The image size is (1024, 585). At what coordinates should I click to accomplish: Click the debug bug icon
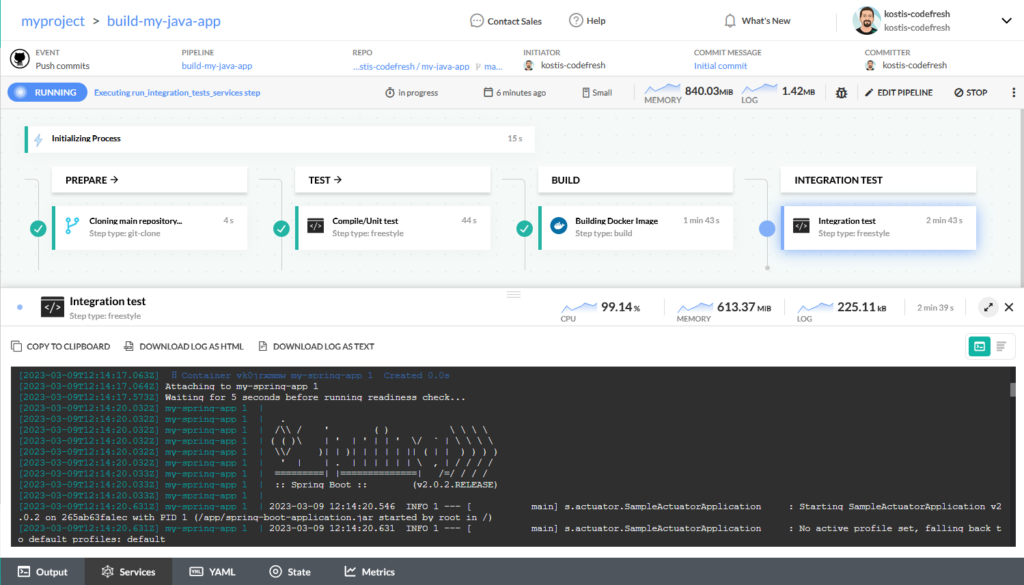coord(841,93)
